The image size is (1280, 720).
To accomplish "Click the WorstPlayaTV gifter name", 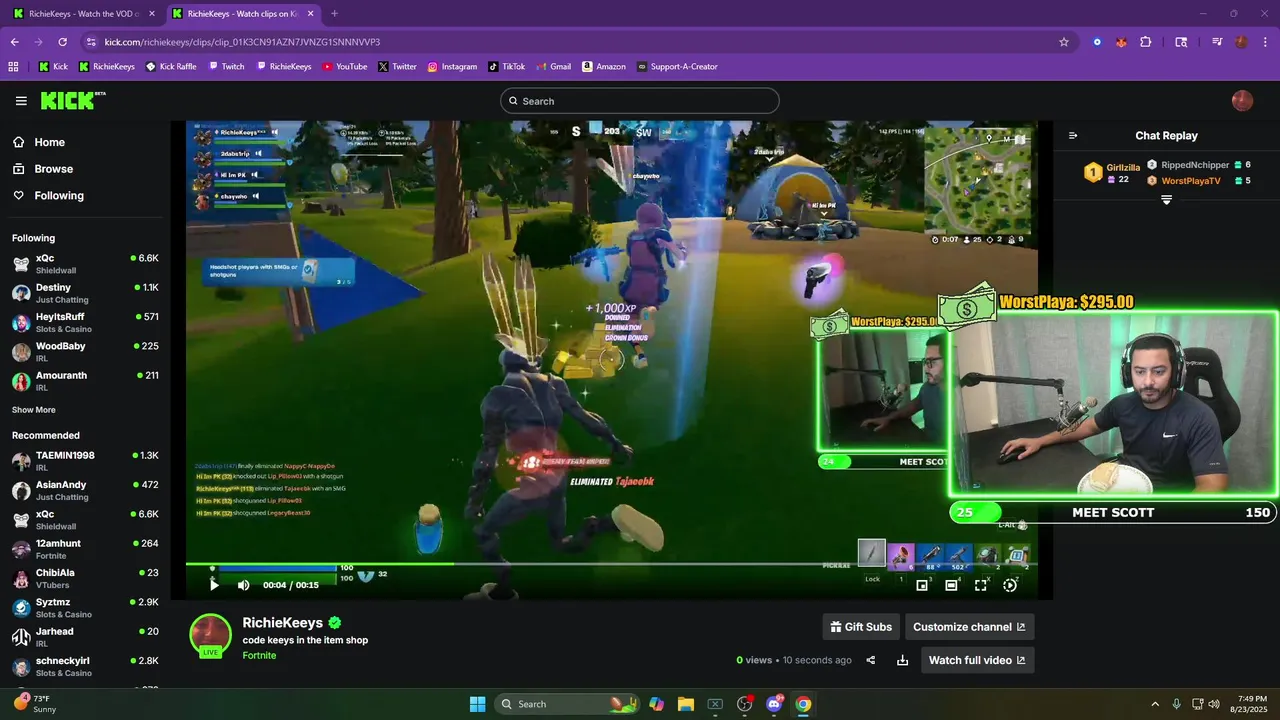I will pyautogui.click(x=1191, y=181).
